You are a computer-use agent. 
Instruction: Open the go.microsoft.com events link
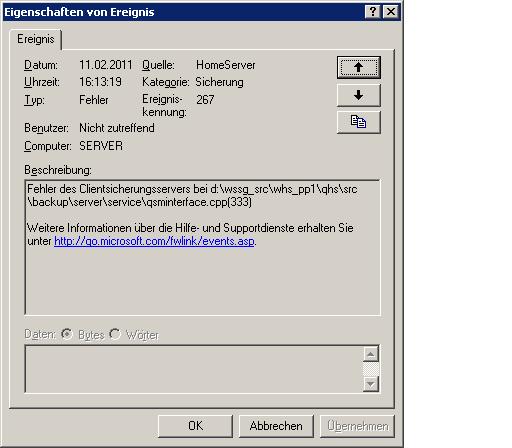[x=154, y=241]
